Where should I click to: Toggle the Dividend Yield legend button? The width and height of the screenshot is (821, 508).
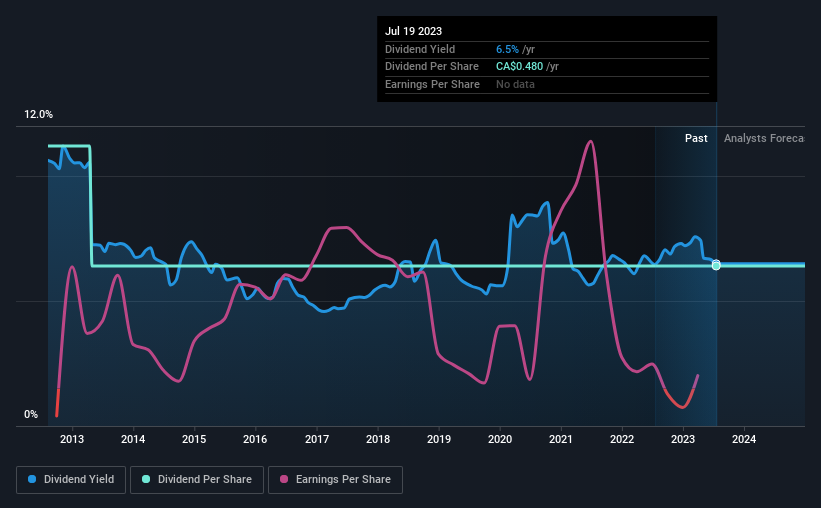[x=71, y=480]
